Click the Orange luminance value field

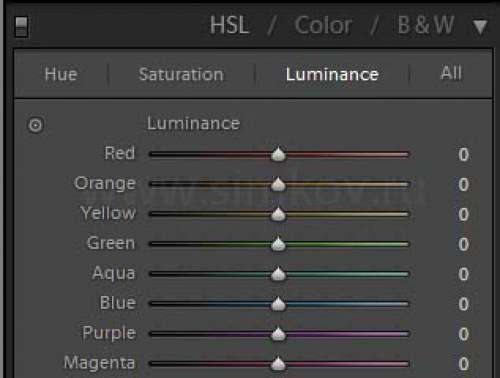click(464, 184)
